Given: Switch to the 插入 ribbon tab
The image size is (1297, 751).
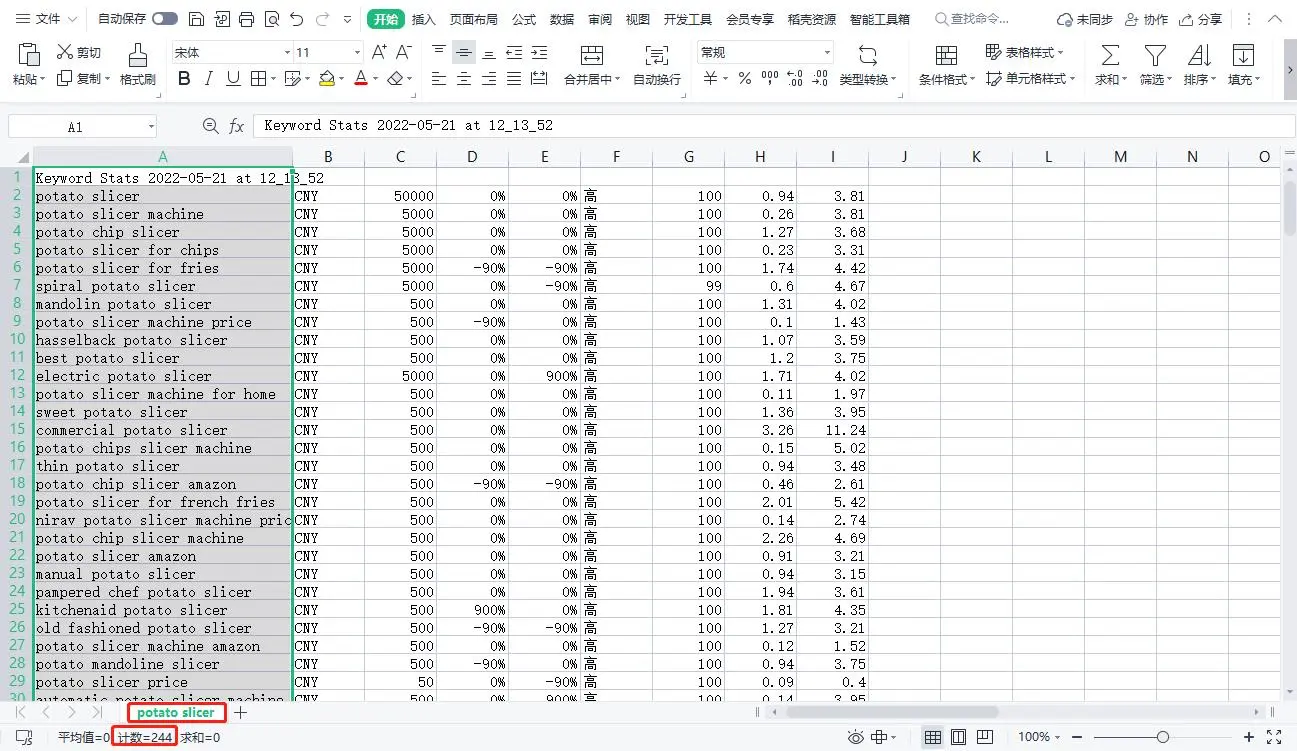Looking at the screenshot, I should tap(424, 19).
